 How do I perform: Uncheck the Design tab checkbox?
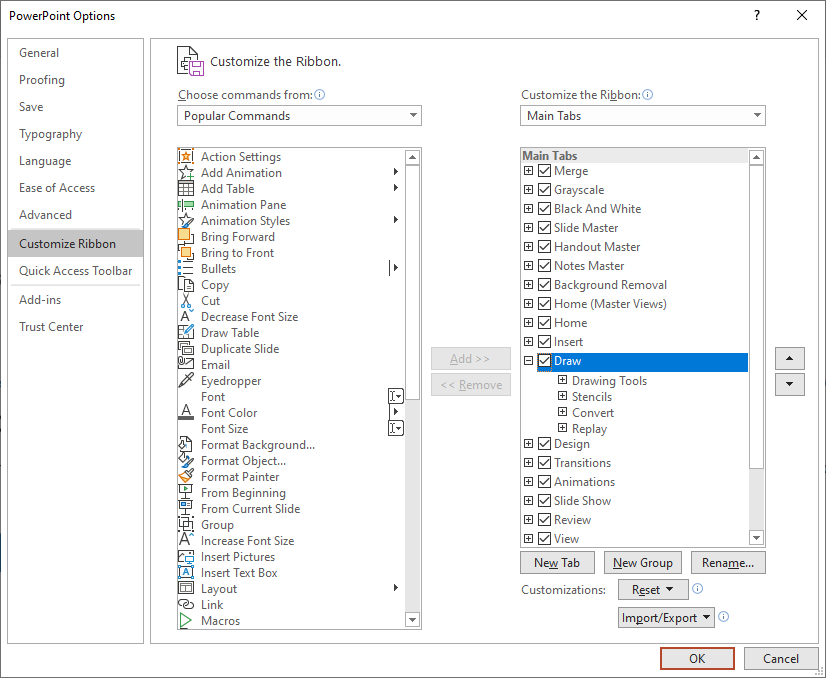pos(545,444)
